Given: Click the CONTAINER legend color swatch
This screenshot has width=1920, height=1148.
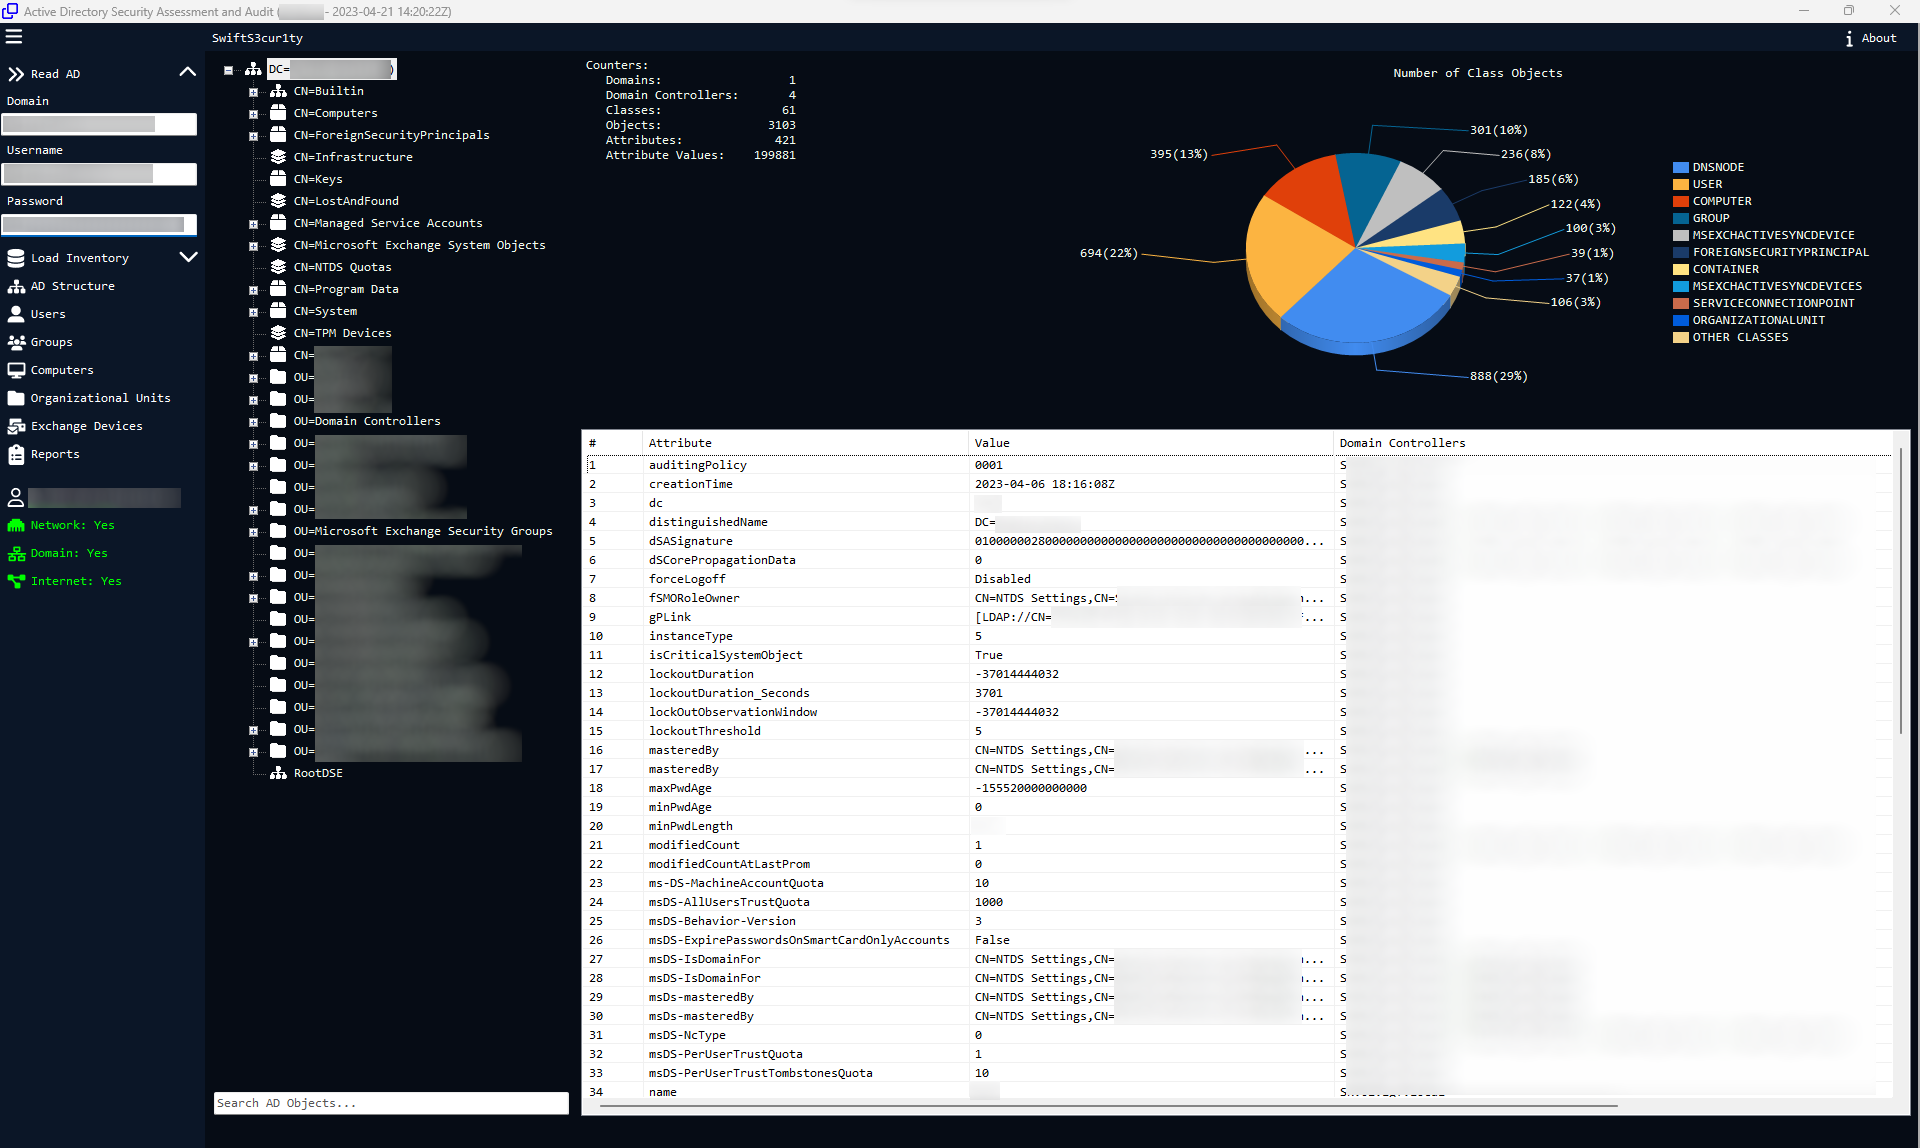Looking at the screenshot, I should pos(1681,269).
